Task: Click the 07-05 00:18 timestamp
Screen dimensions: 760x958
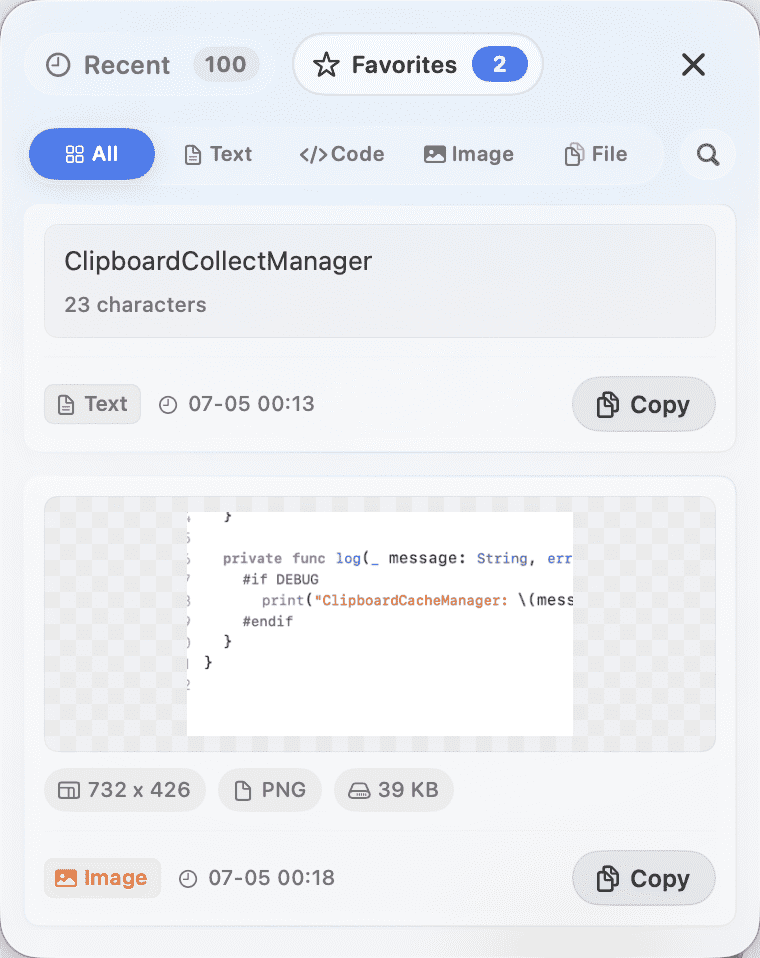Action: 271,878
